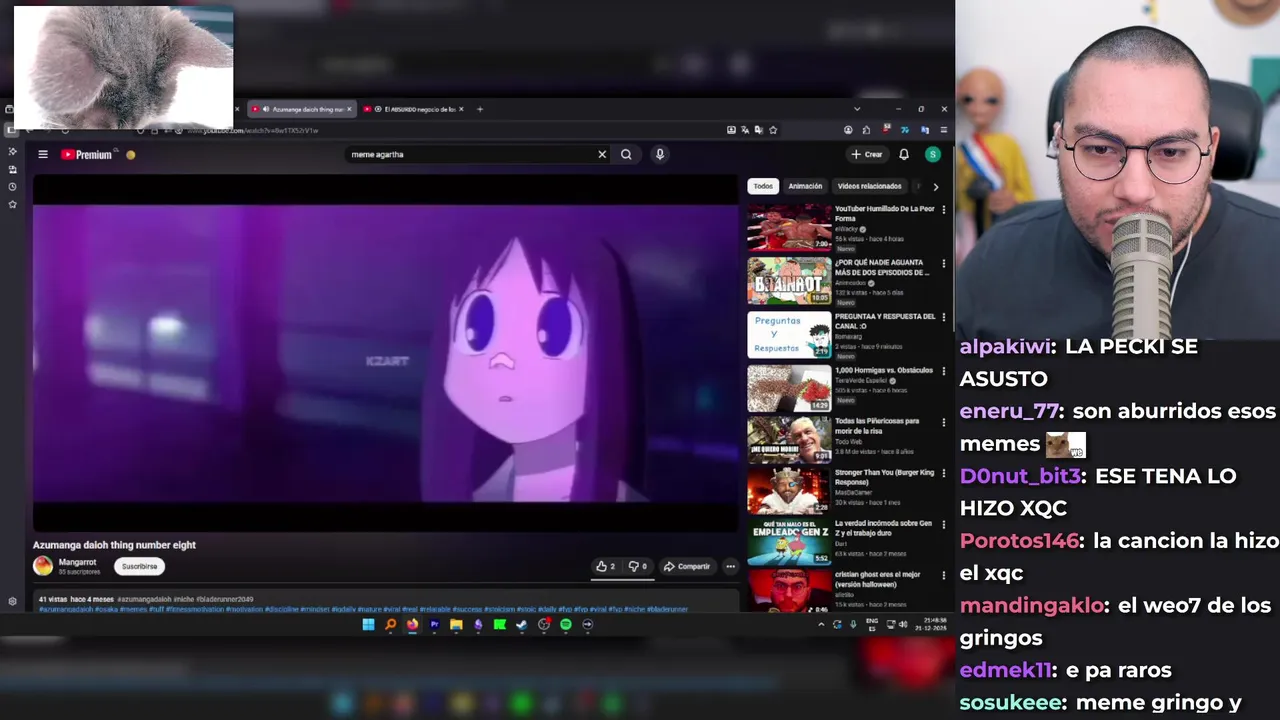Select the Videos relacionados filter chip

[869, 186]
